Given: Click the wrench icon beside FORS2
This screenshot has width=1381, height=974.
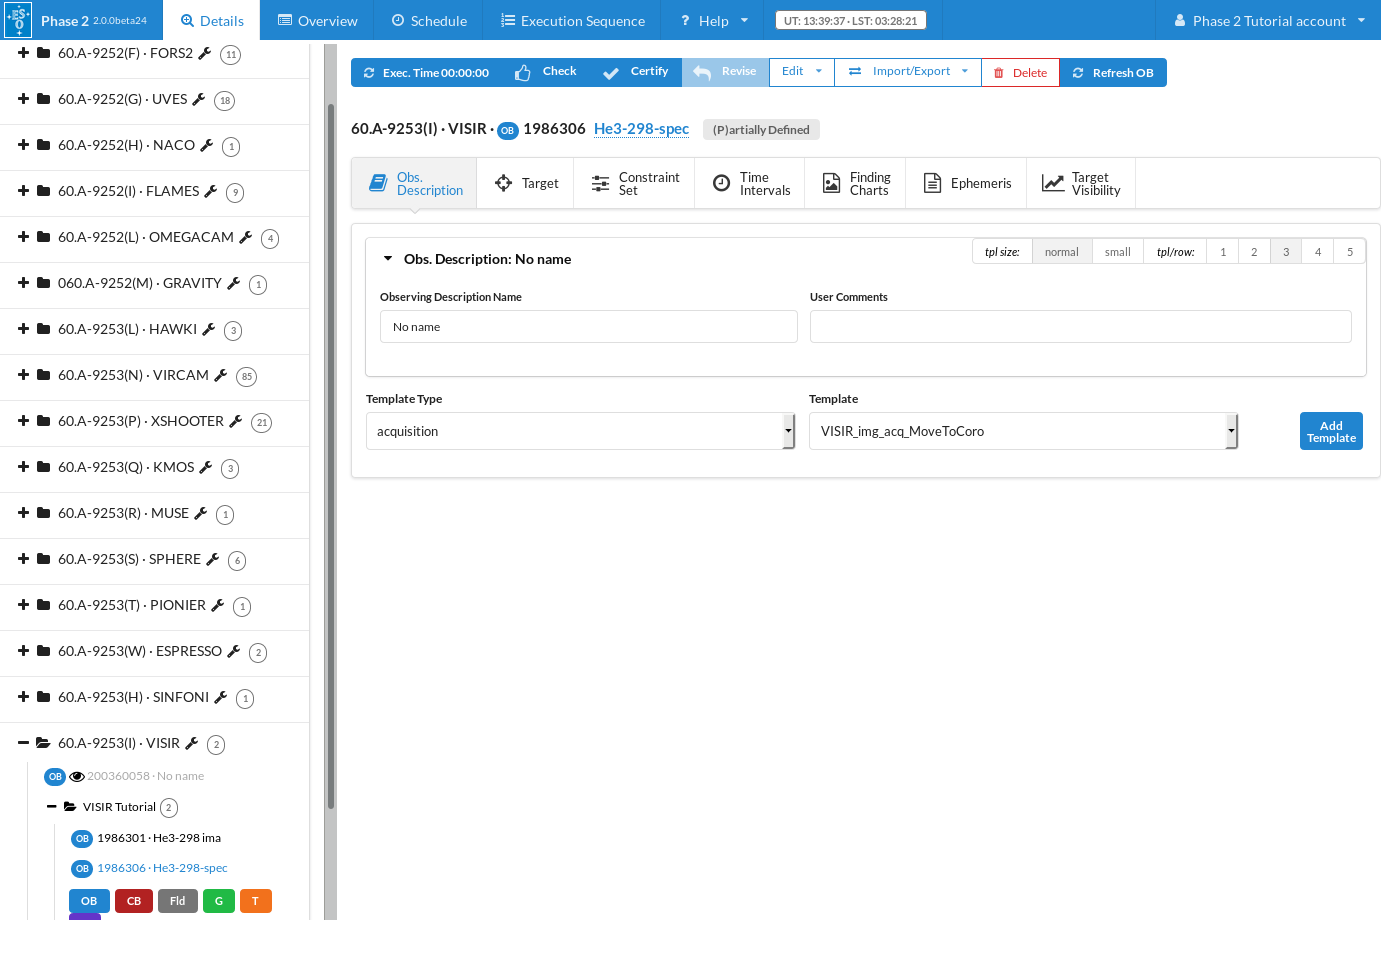Looking at the screenshot, I should 205,53.
